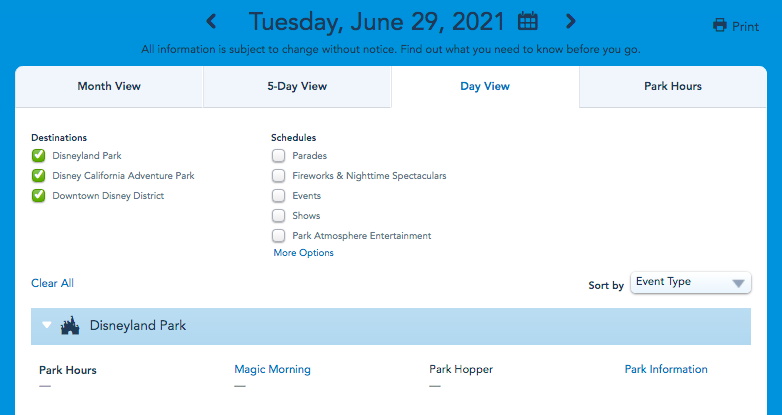Uncheck Downtown Disney District destination

click(38, 196)
